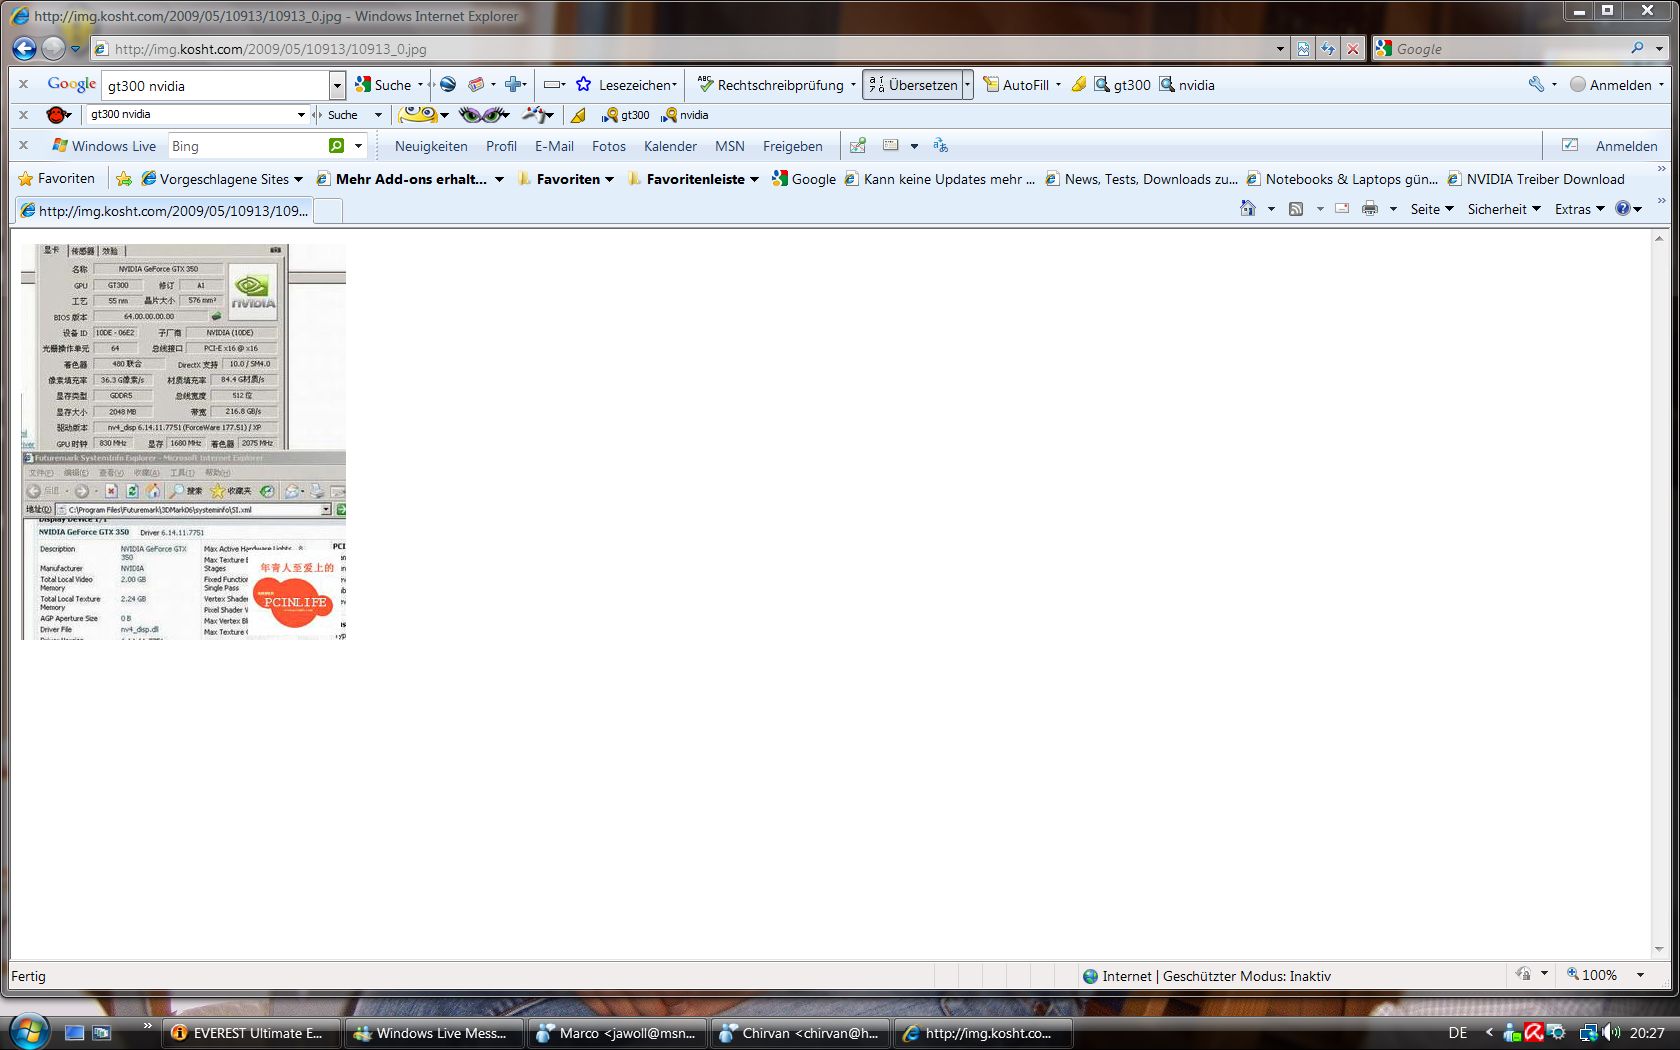Click the RSS feeds icon
This screenshot has width=1680, height=1050.
point(1296,209)
